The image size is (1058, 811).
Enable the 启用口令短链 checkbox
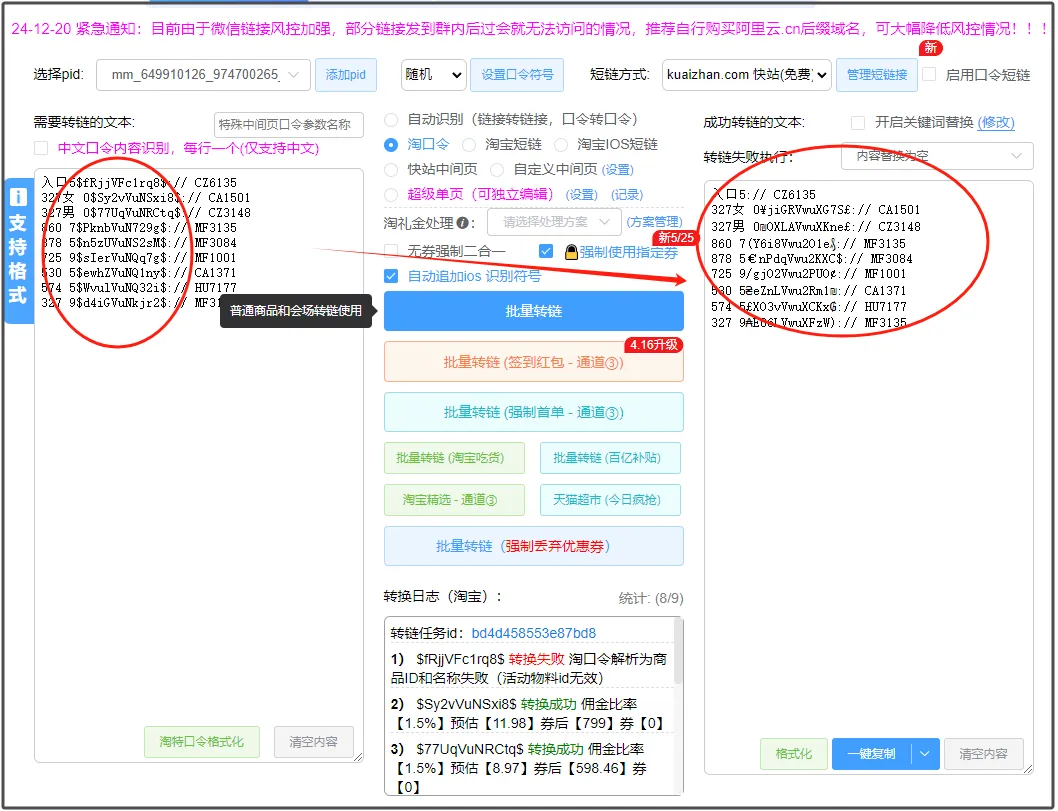pyautogui.click(x=929, y=74)
